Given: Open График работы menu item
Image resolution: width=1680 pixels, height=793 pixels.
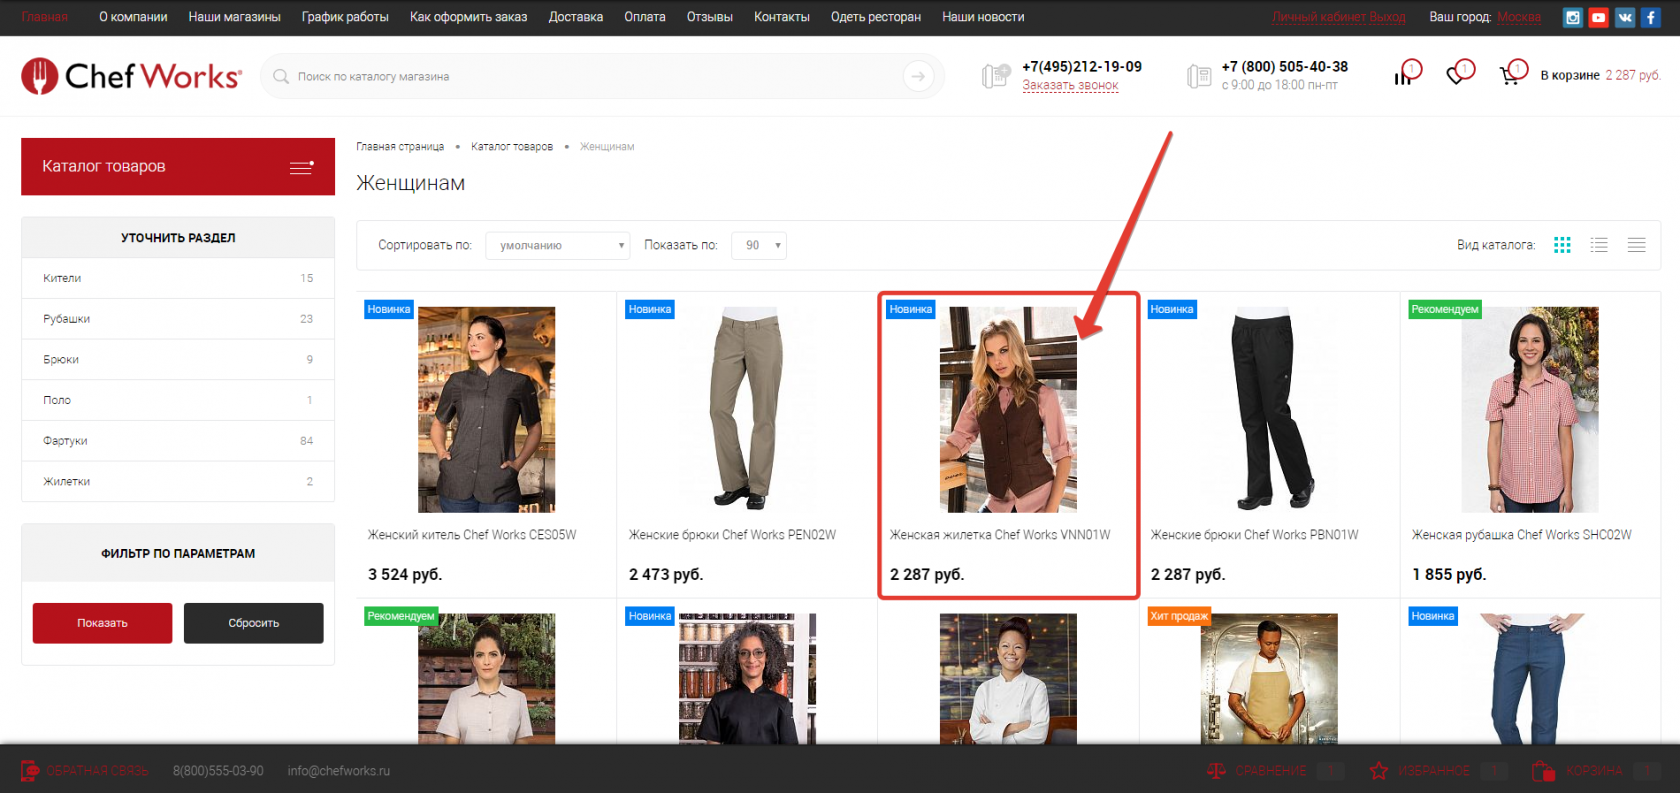Looking at the screenshot, I should (345, 17).
